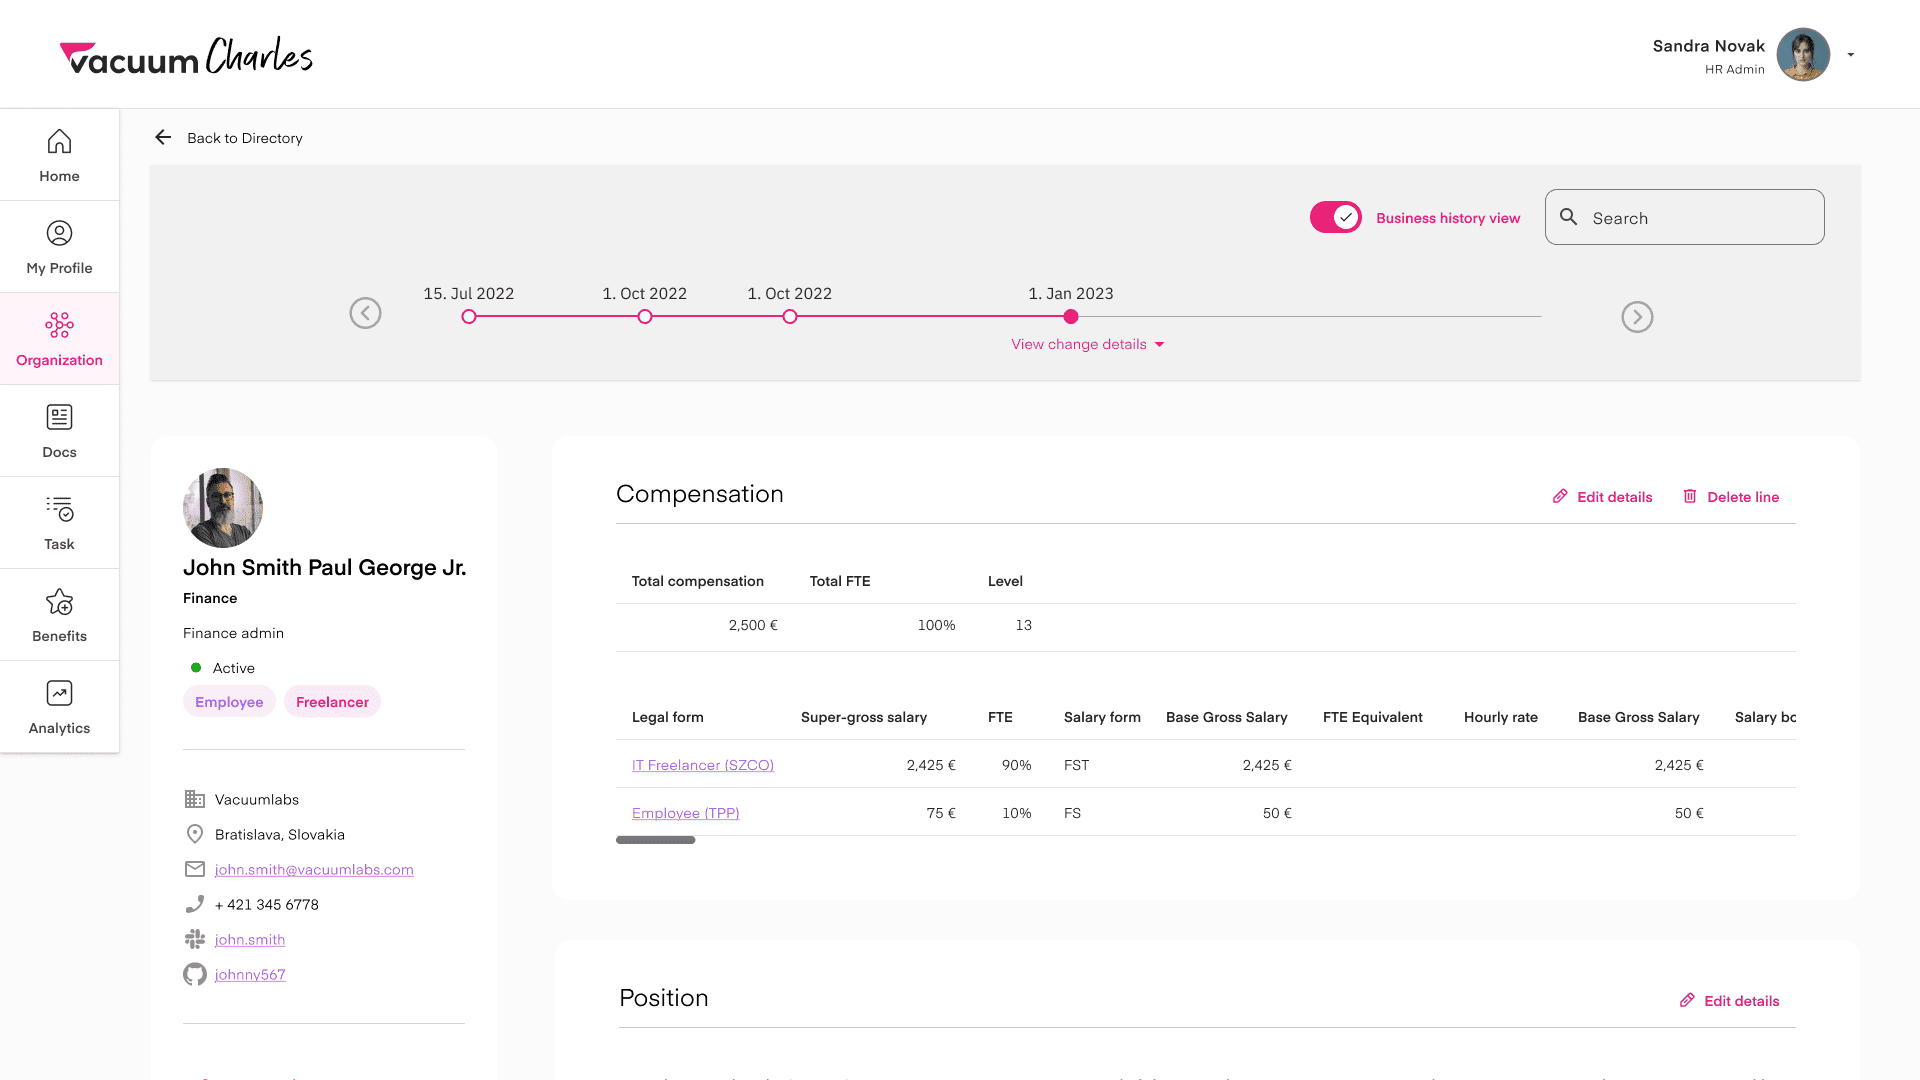Click the search magnifier icon
Viewport: 1920px width, 1080px height.
(1568, 217)
